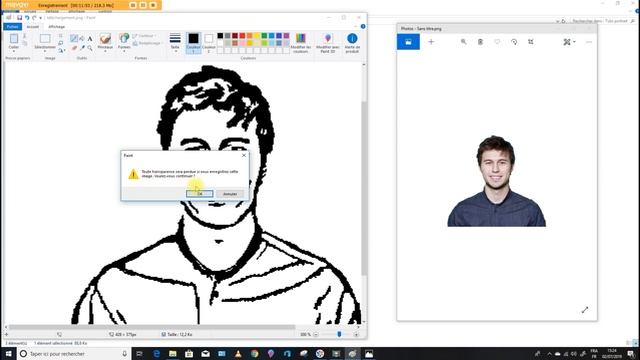
Task: Select the Text tool (A)
Action: 90,38
